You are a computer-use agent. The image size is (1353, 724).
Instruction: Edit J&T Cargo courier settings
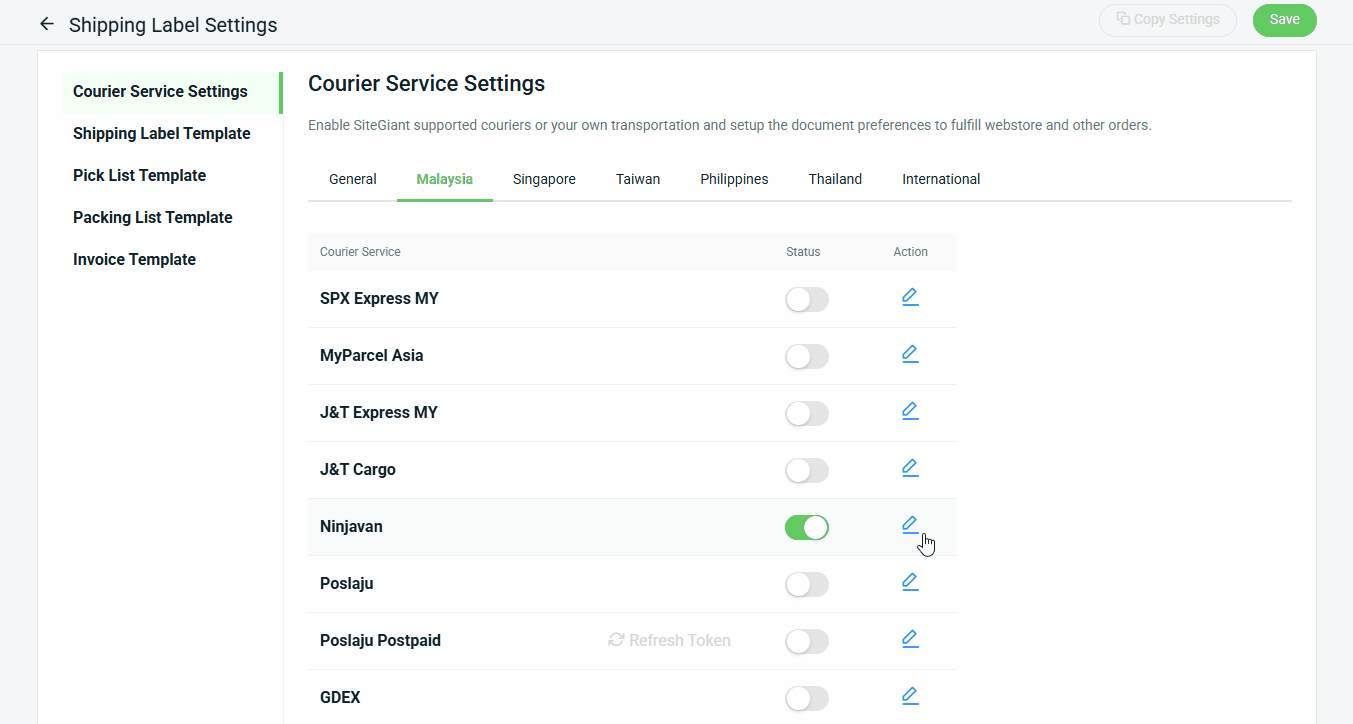pos(910,468)
